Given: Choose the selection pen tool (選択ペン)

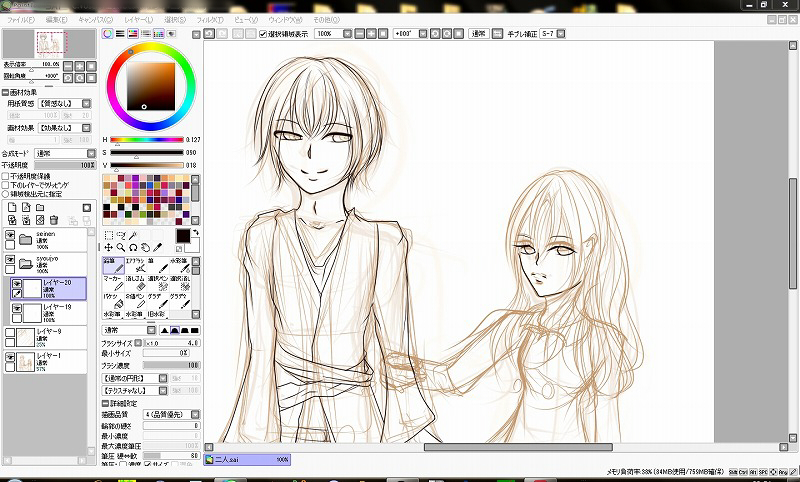Looking at the screenshot, I should pyautogui.click(x=158, y=283).
